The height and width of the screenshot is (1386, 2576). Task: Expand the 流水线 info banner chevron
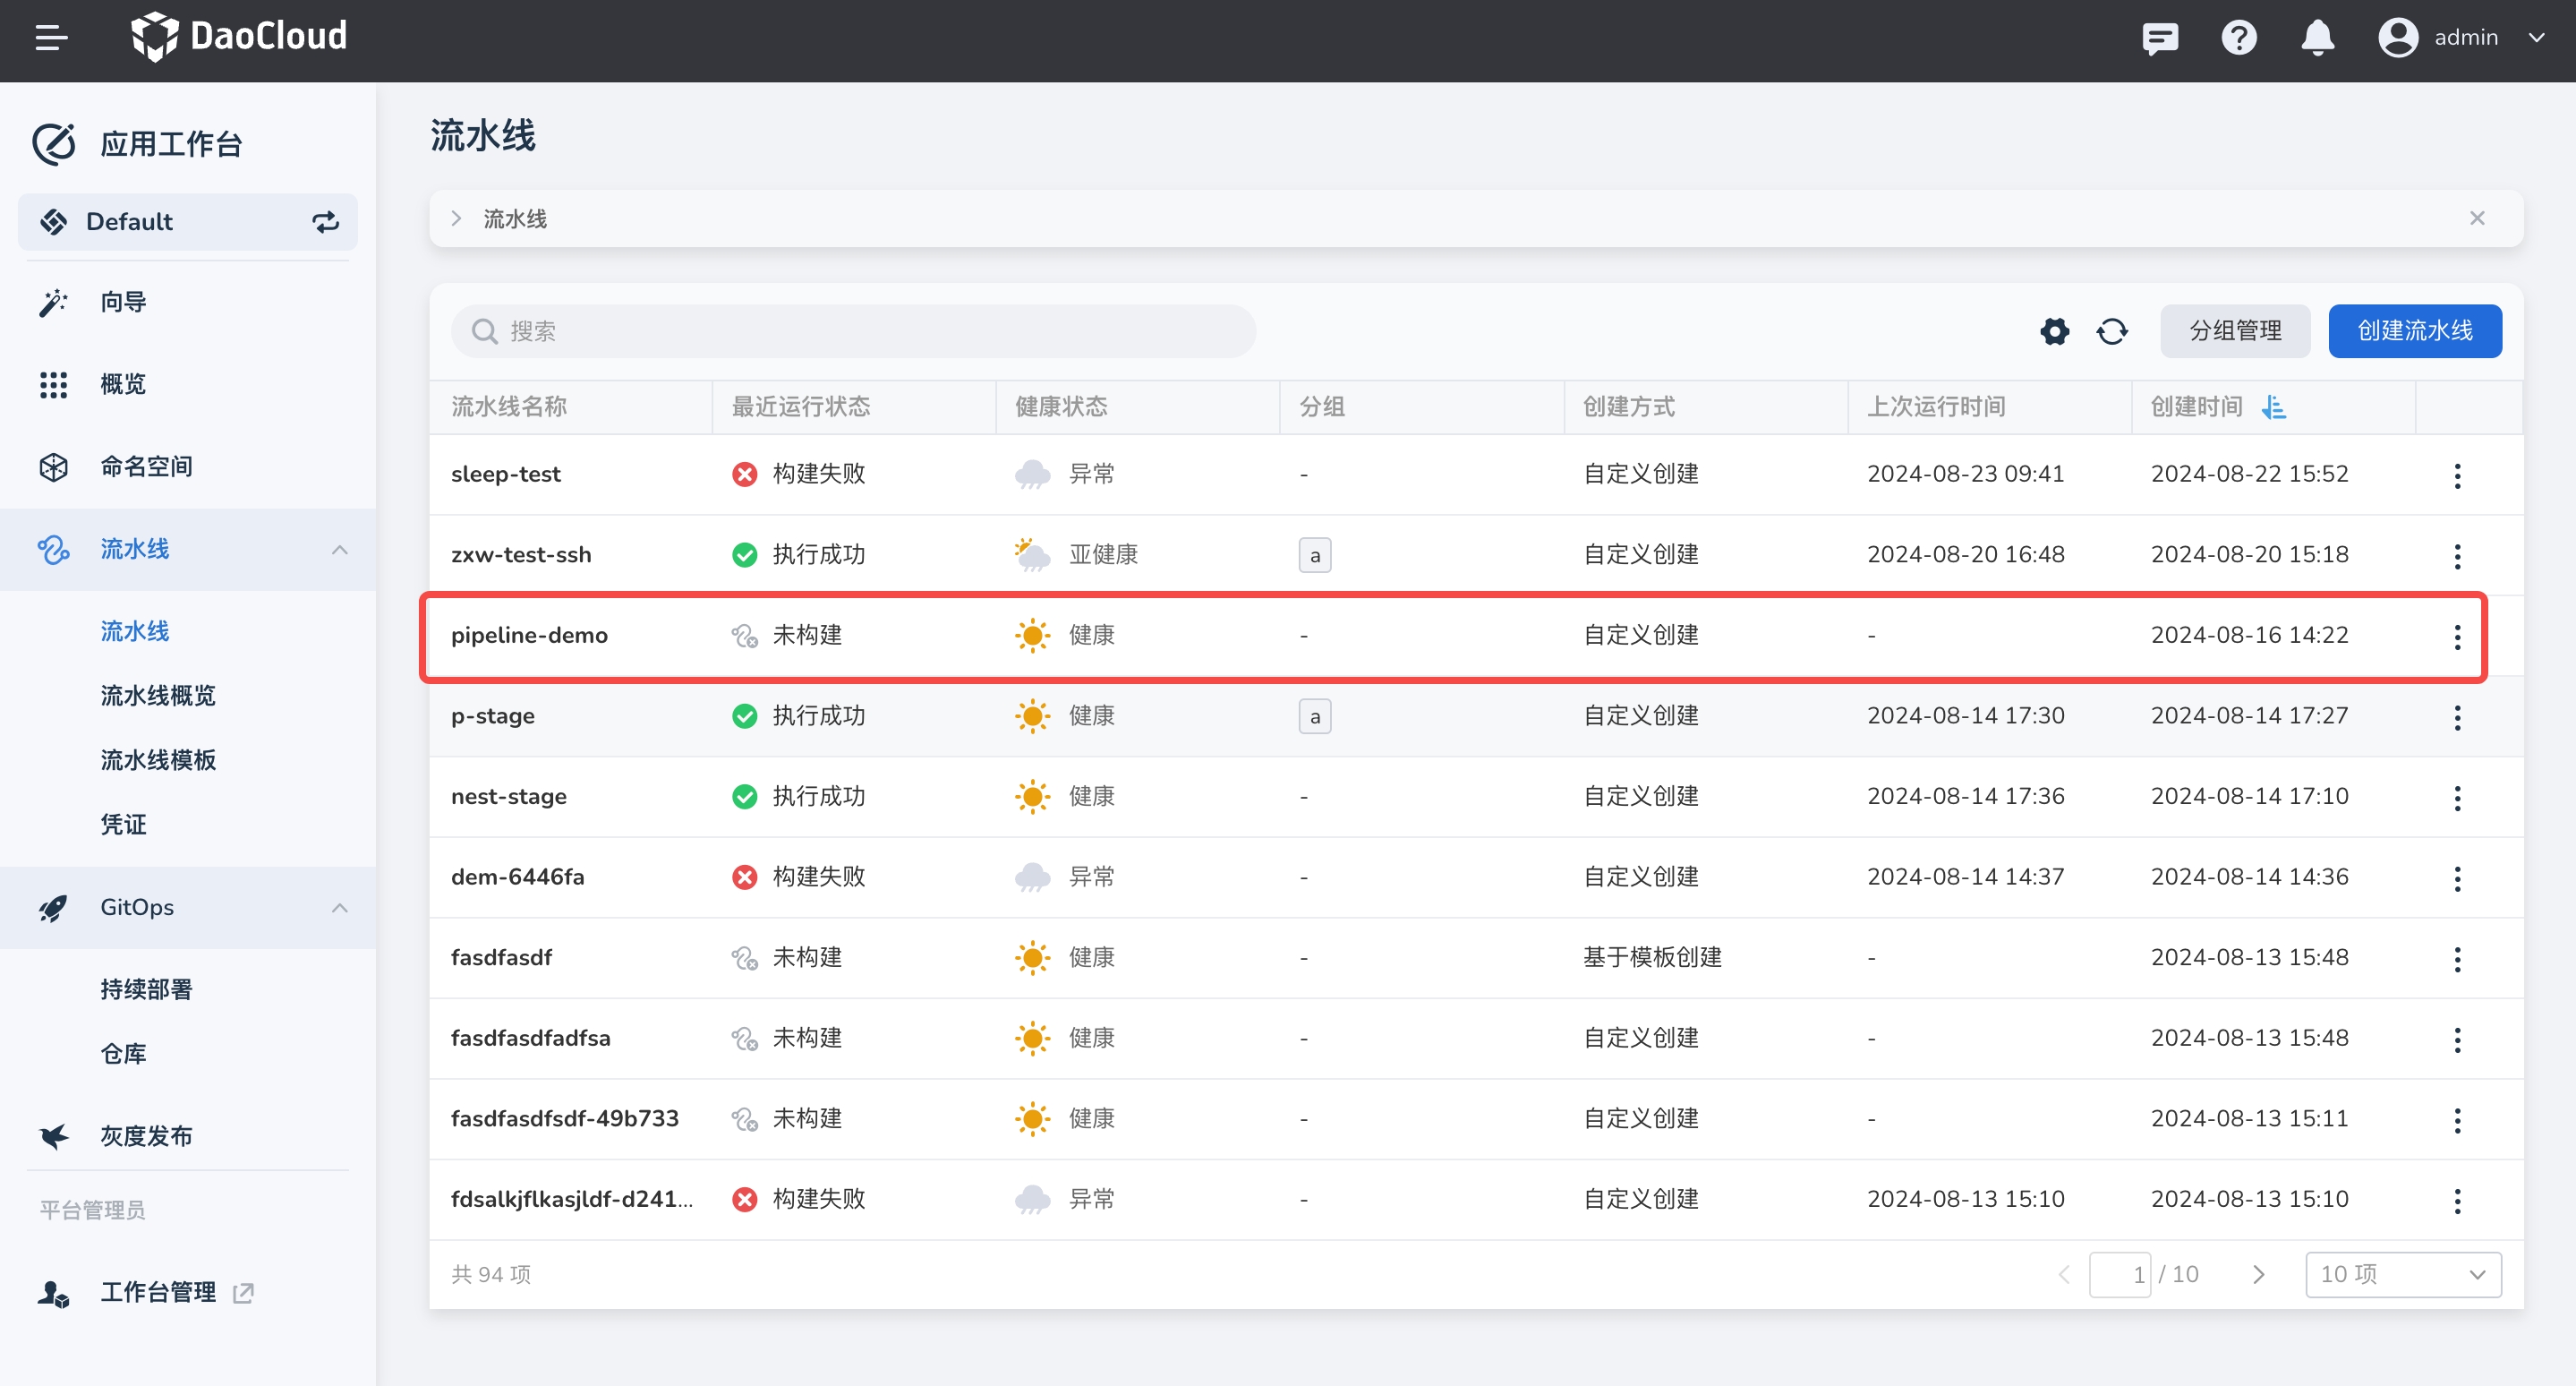click(x=456, y=219)
